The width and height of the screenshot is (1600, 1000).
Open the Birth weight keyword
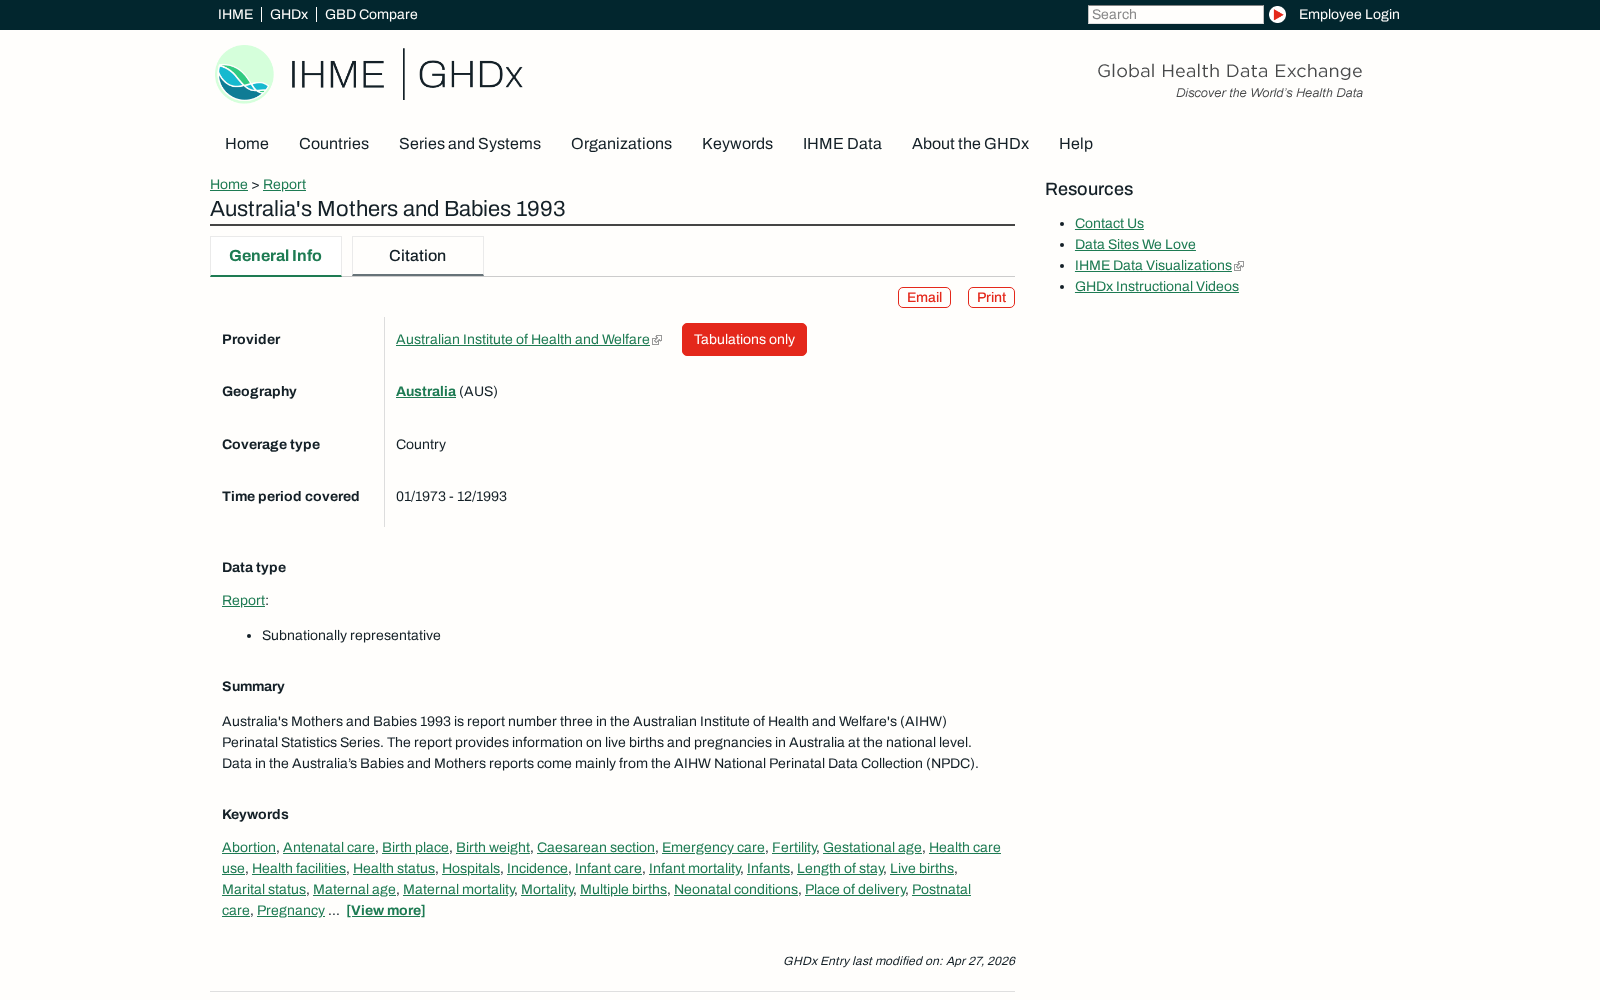[x=493, y=847]
